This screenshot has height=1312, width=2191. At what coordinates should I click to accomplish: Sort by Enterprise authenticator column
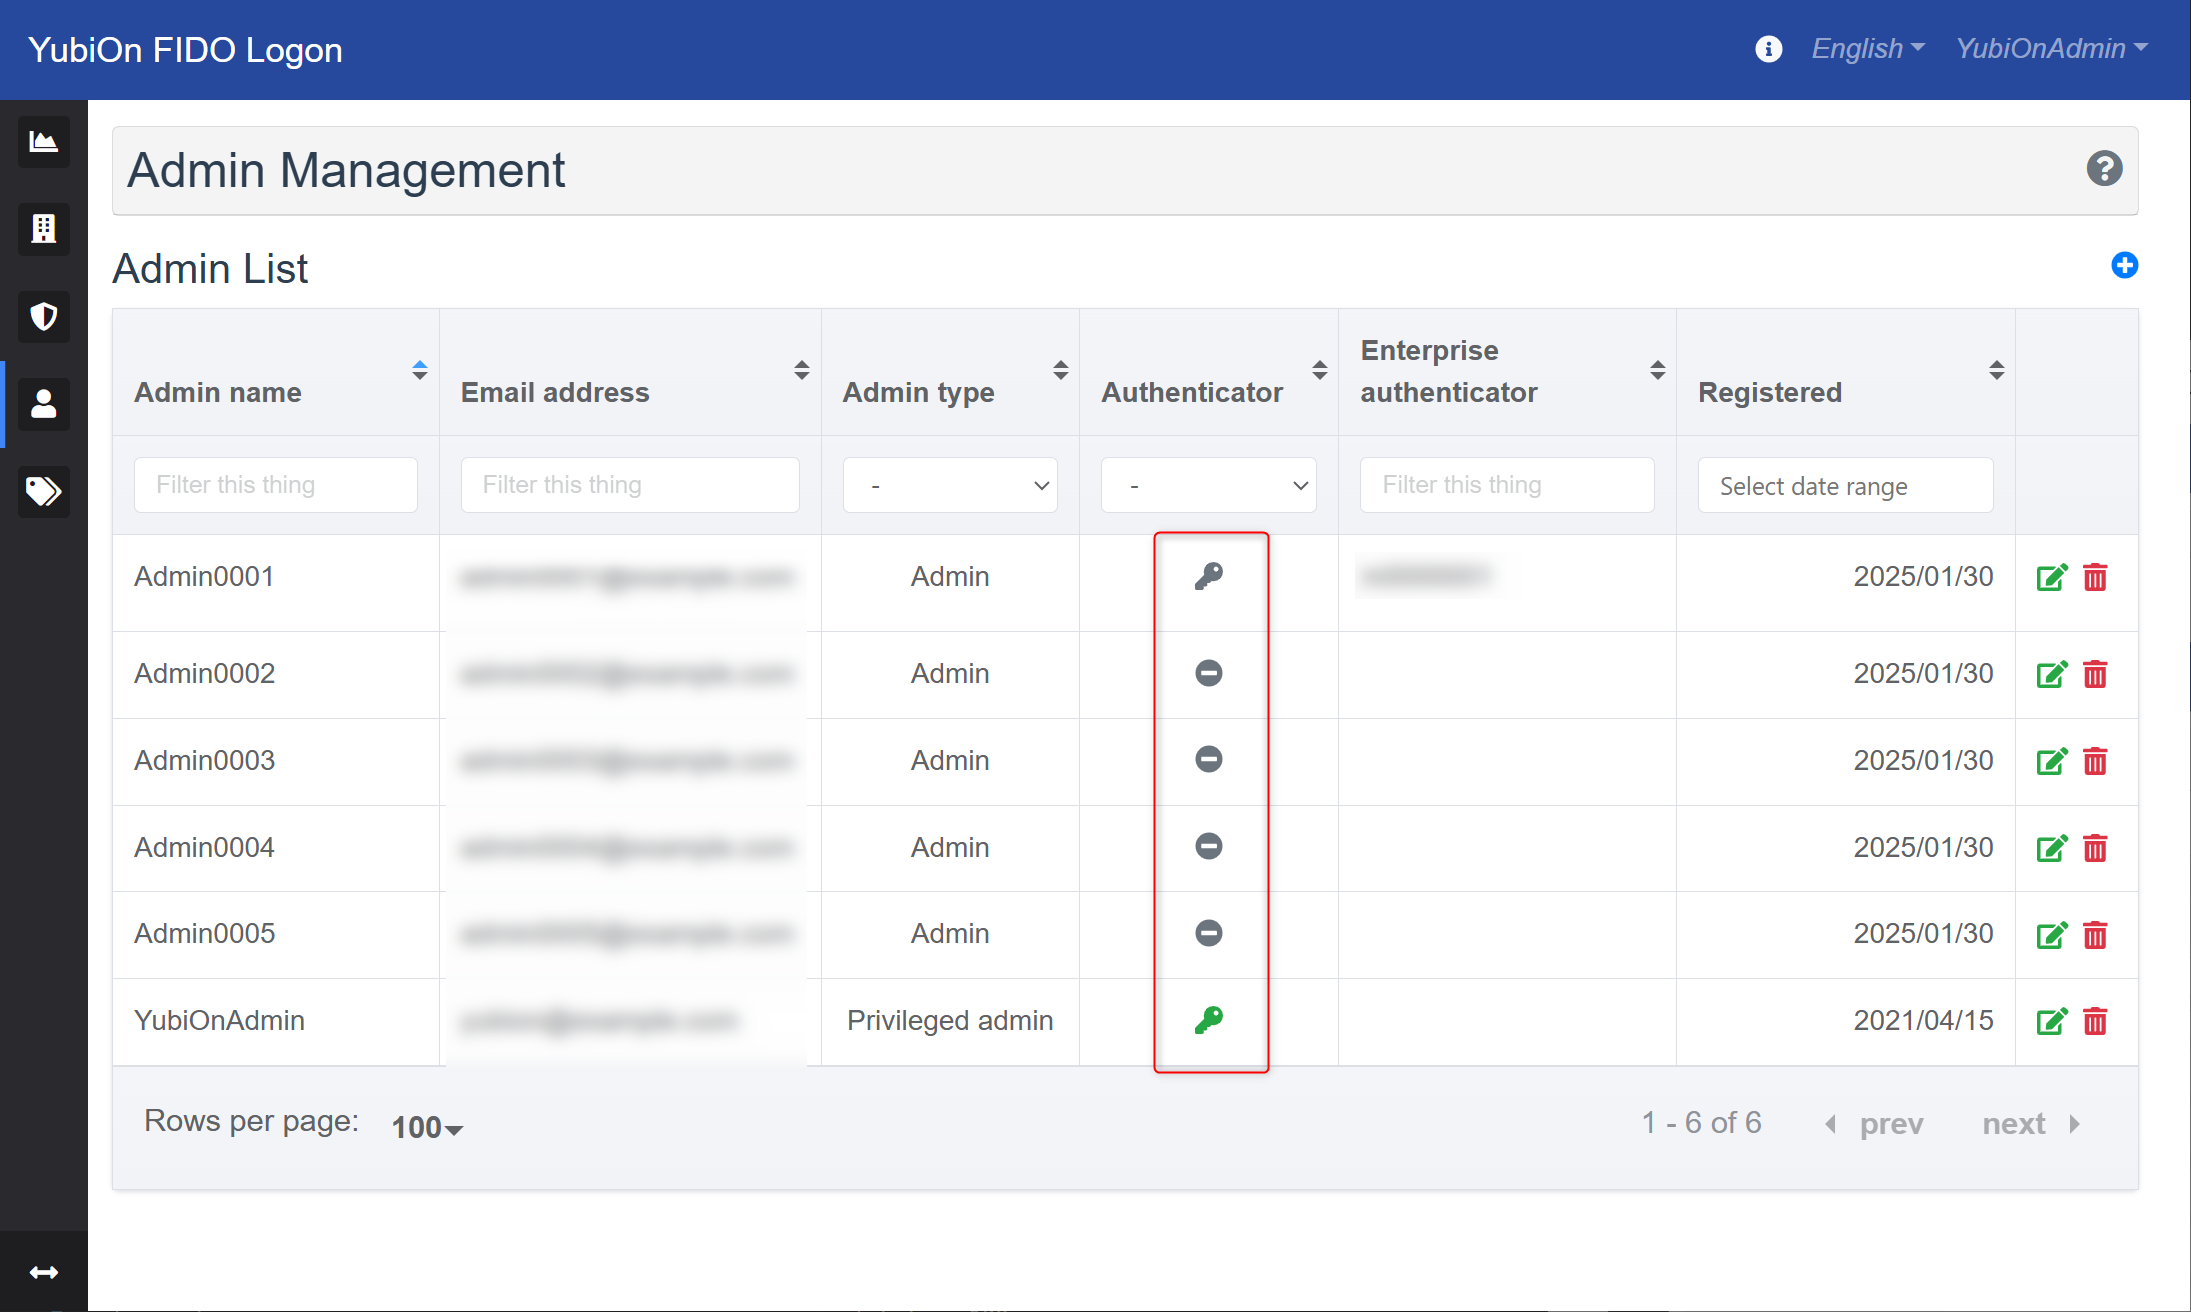[1658, 370]
